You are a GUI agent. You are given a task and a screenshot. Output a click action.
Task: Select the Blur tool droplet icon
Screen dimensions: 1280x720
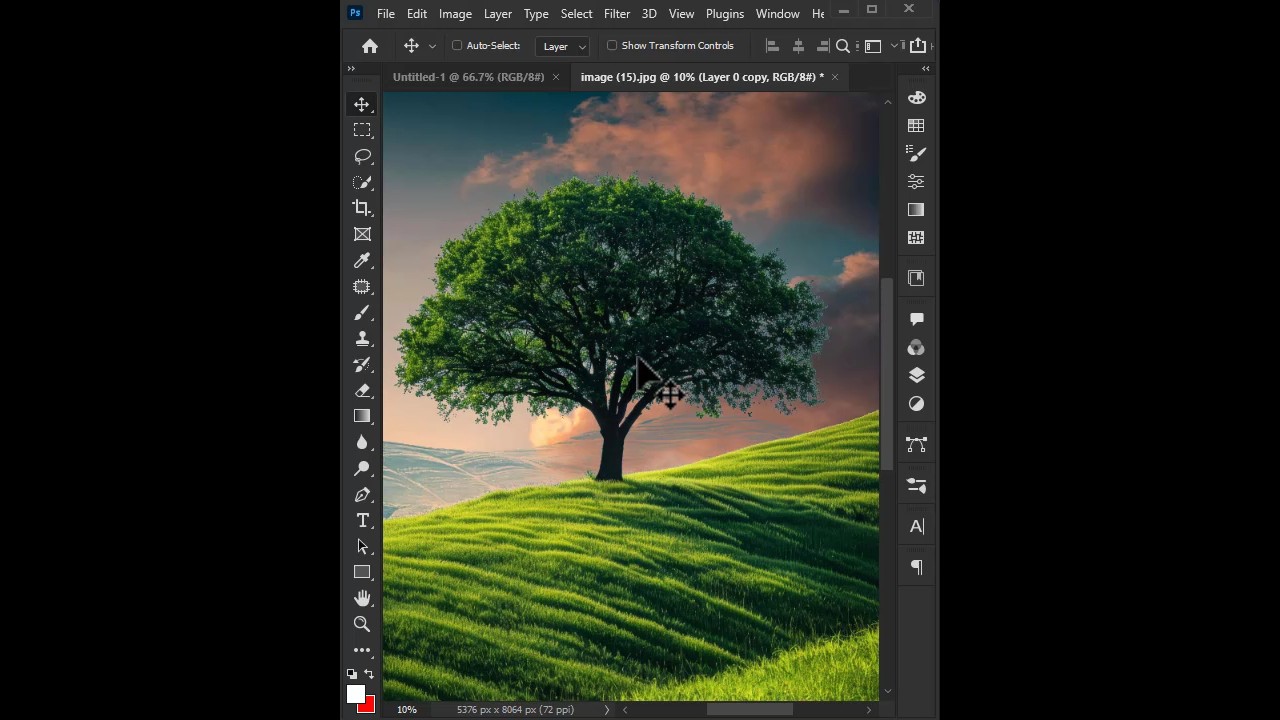click(x=362, y=442)
